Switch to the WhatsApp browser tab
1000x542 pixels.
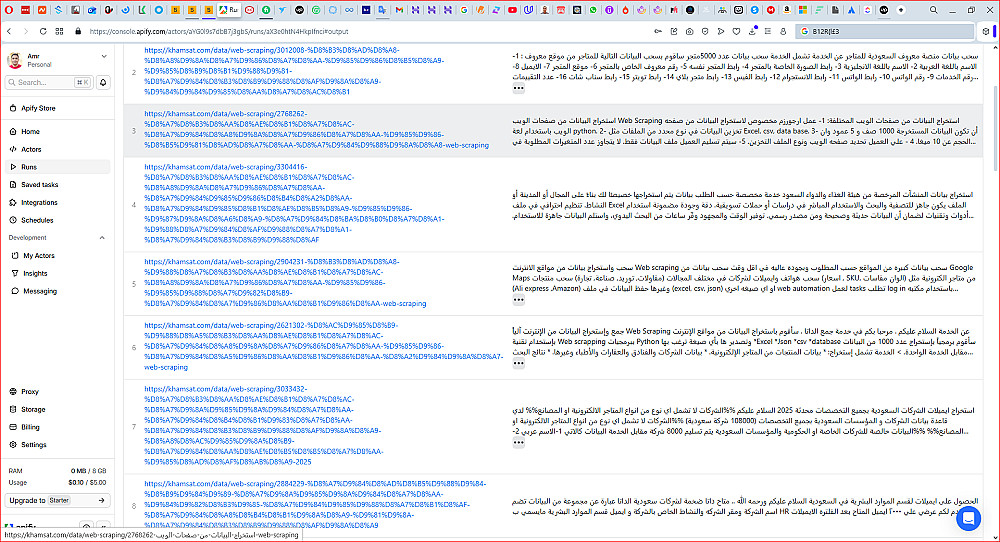593,10
